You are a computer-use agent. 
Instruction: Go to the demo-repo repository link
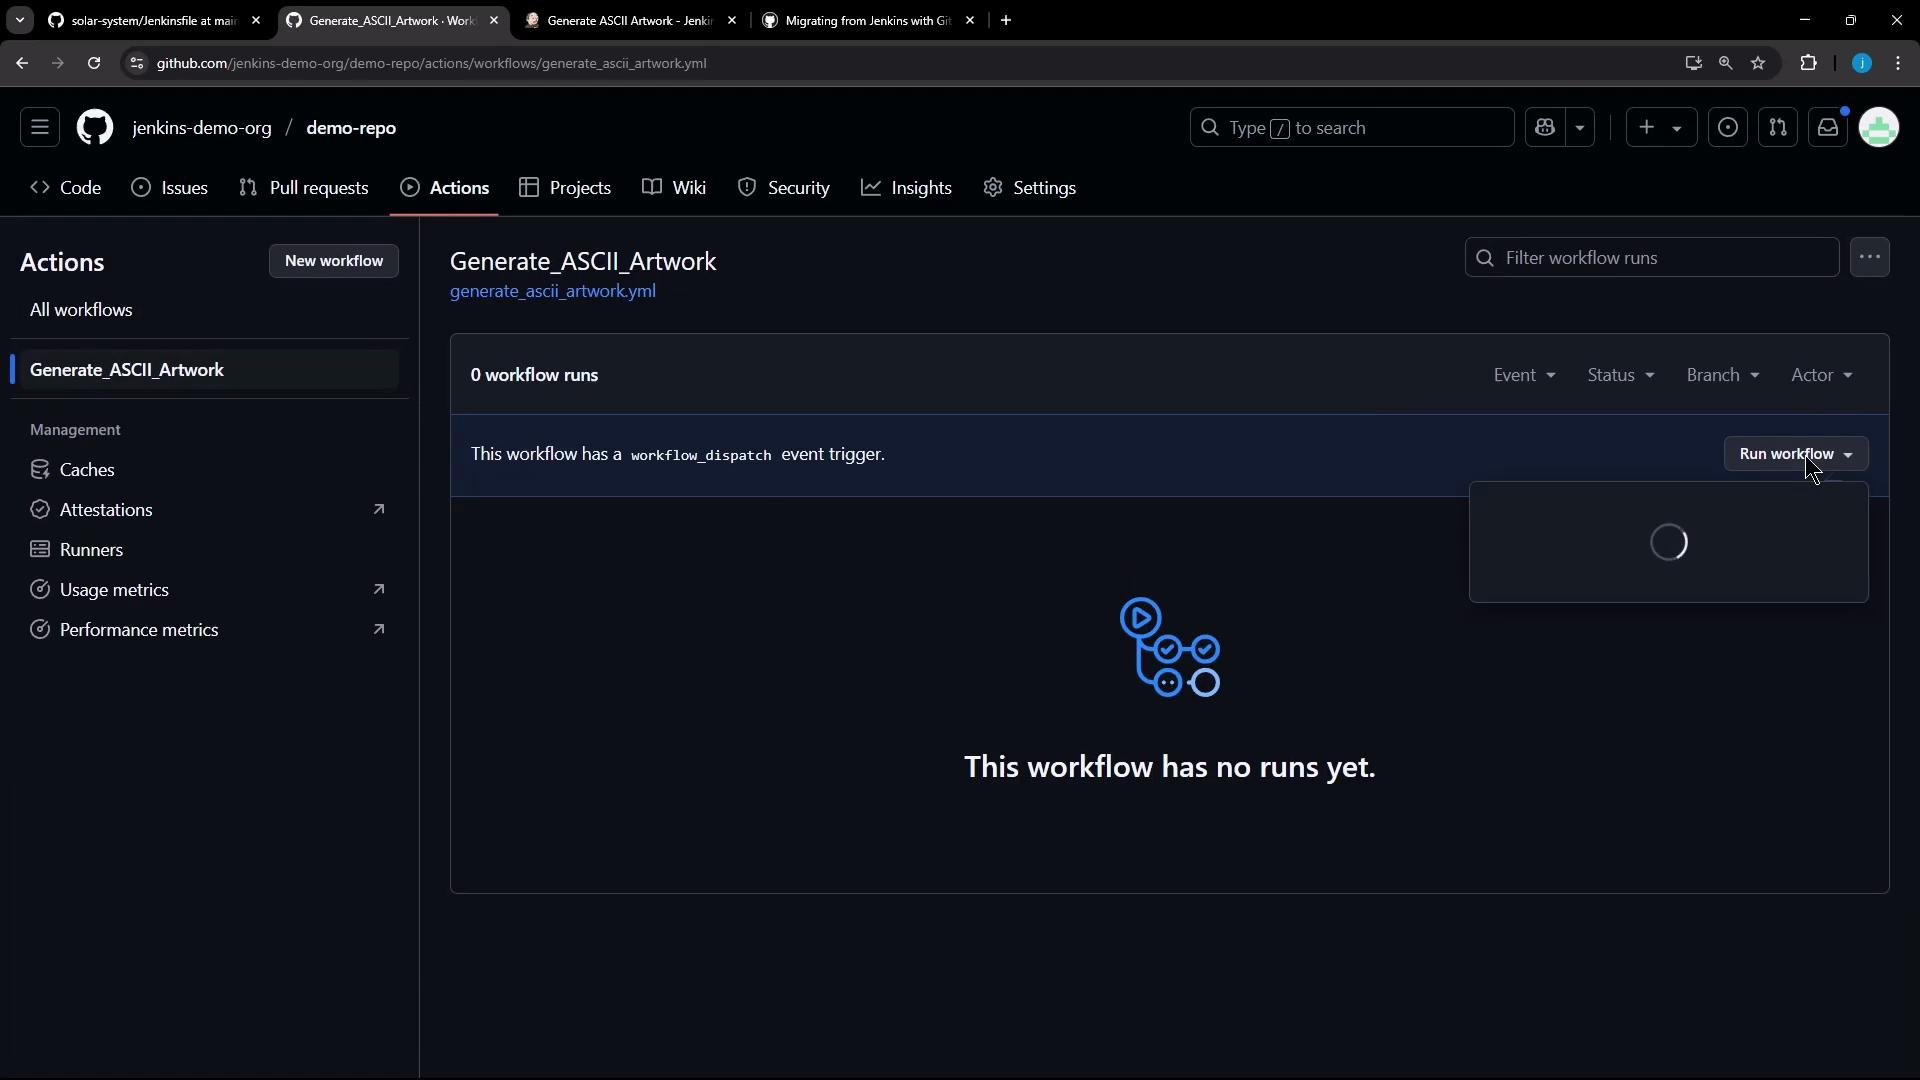point(351,128)
